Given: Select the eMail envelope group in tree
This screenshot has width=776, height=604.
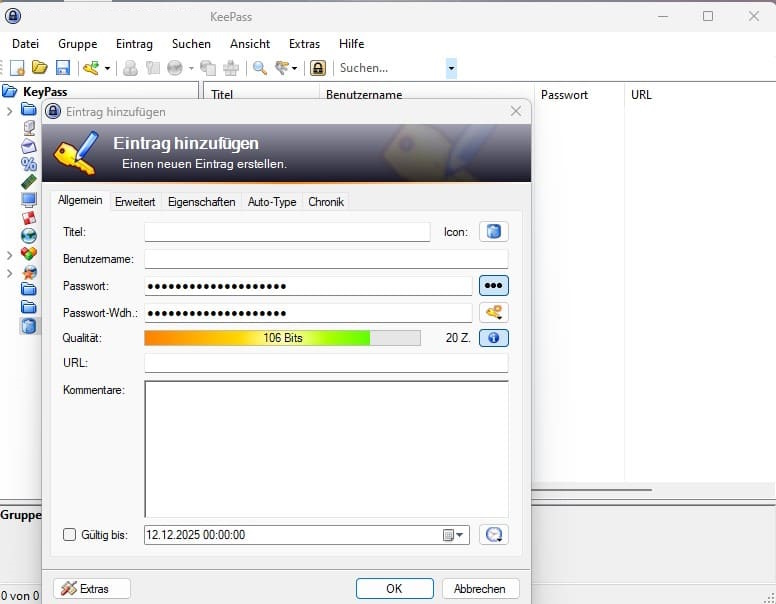Looking at the screenshot, I should (29, 146).
